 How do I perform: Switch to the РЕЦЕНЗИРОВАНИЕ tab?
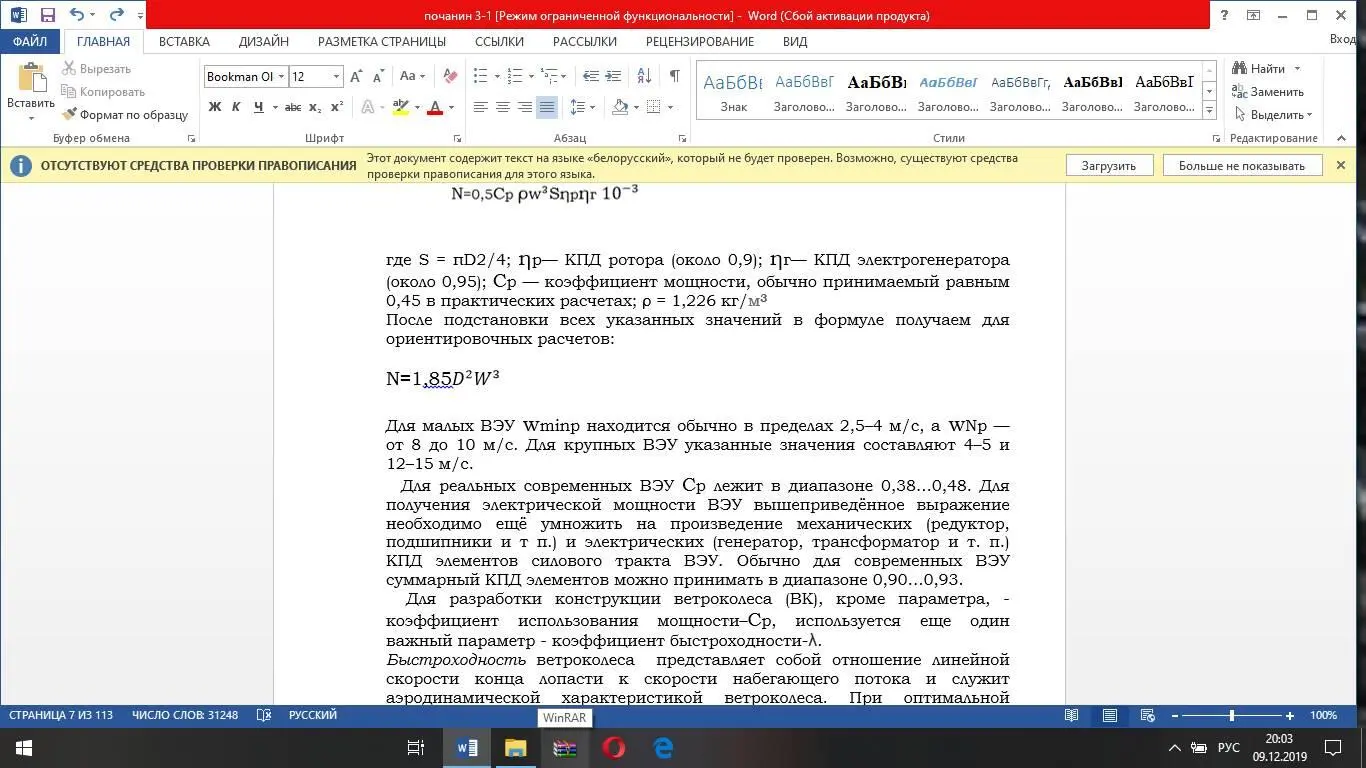coord(699,42)
